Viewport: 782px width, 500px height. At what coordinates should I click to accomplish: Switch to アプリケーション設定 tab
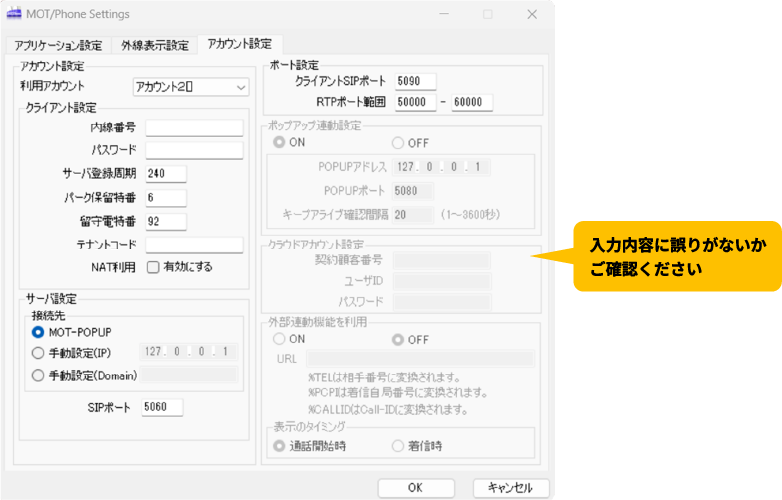tap(58, 45)
